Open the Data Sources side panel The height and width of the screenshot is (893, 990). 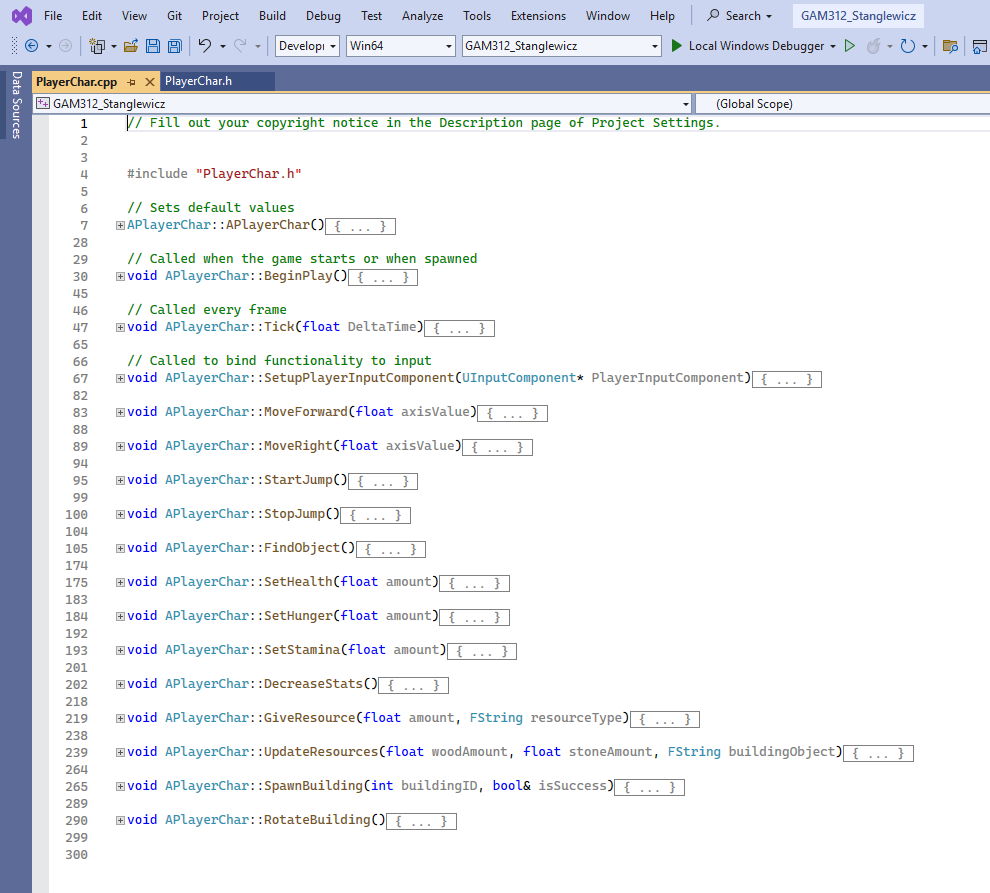[16, 105]
